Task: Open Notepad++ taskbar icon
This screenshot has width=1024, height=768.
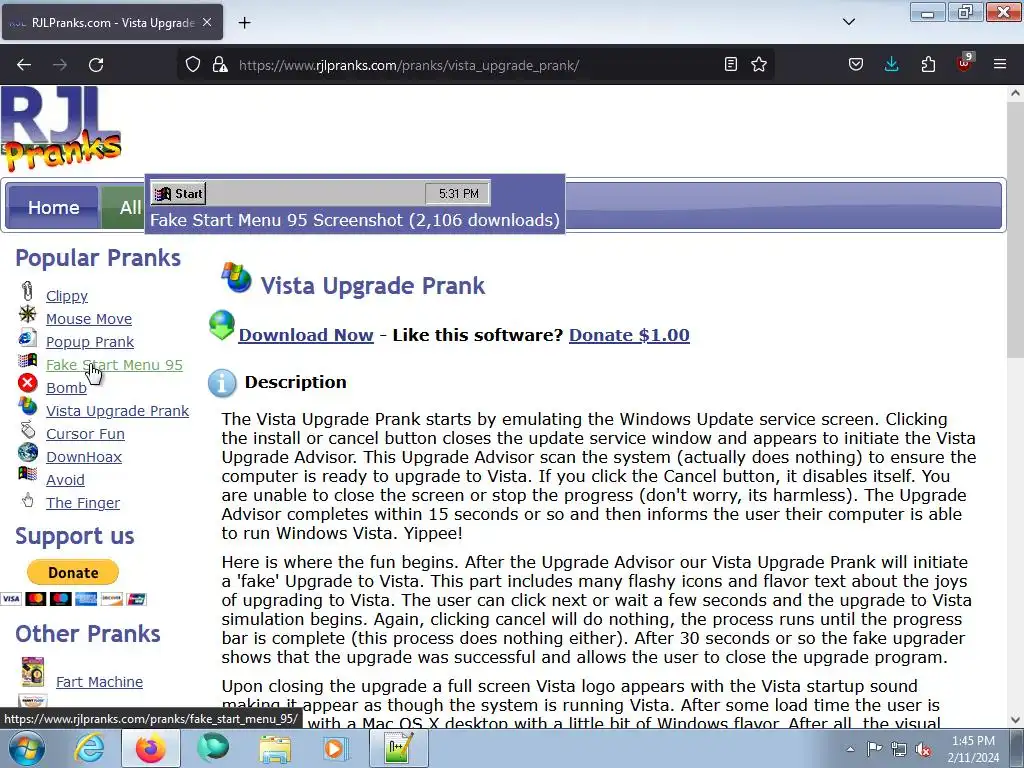Action: click(398, 748)
